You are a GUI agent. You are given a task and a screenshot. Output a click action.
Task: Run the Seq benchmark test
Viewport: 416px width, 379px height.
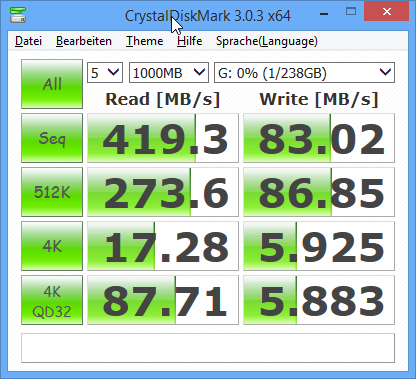(x=52, y=138)
